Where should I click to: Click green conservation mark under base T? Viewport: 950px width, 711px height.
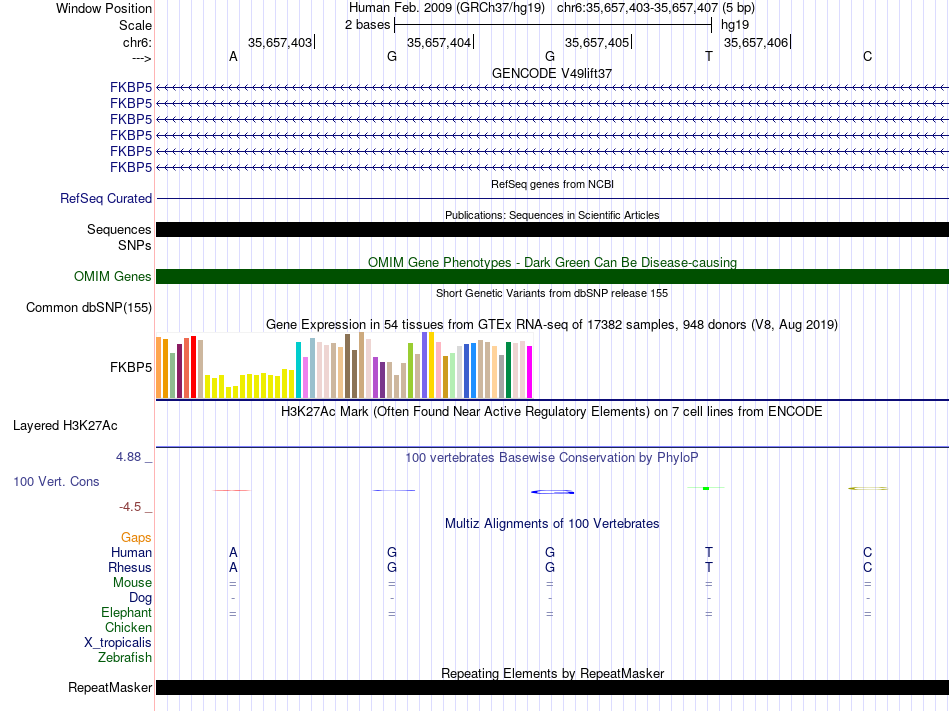(706, 488)
